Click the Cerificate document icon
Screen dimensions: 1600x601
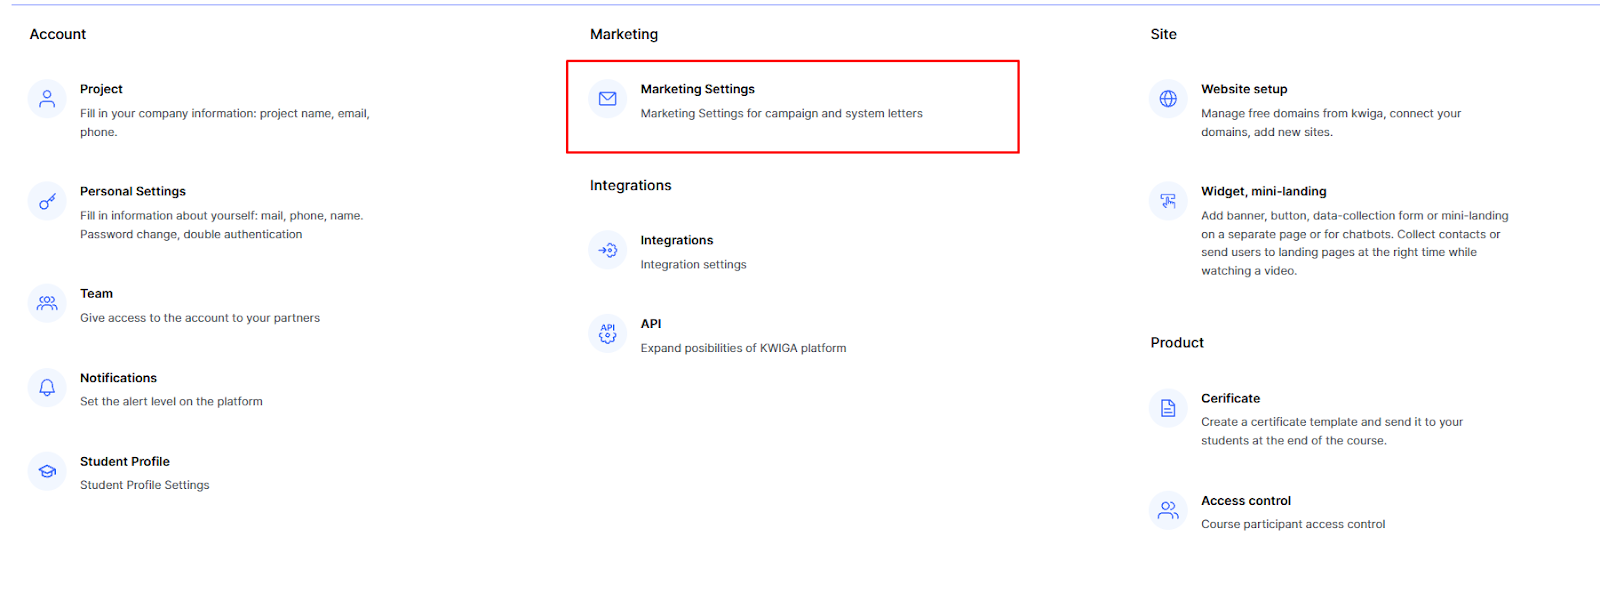tap(1167, 408)
